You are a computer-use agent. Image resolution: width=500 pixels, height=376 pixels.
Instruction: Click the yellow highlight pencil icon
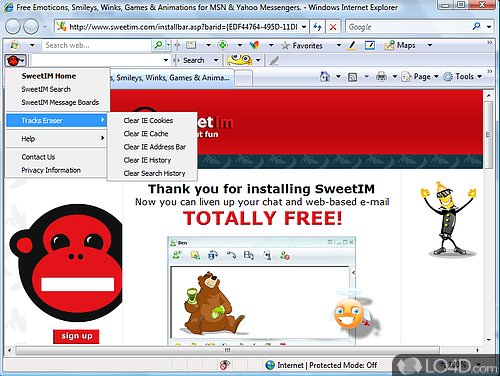(351, 45)
